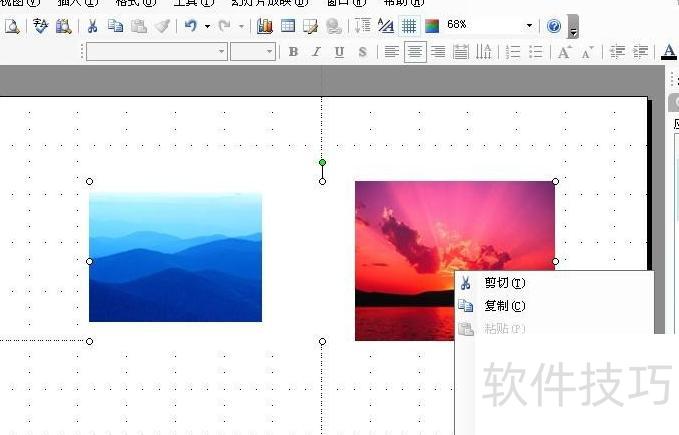Undo the last action

click(x=191, y=26)
